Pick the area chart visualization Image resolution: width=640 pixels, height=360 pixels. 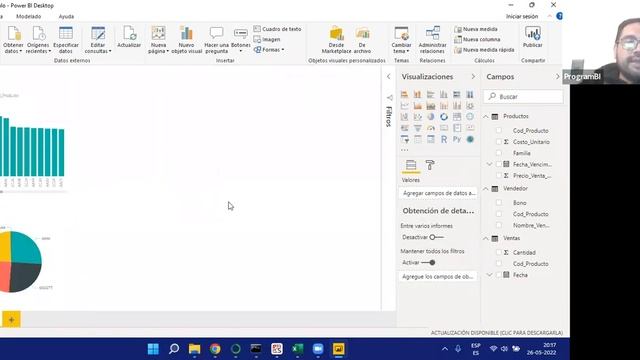point(418,106)
